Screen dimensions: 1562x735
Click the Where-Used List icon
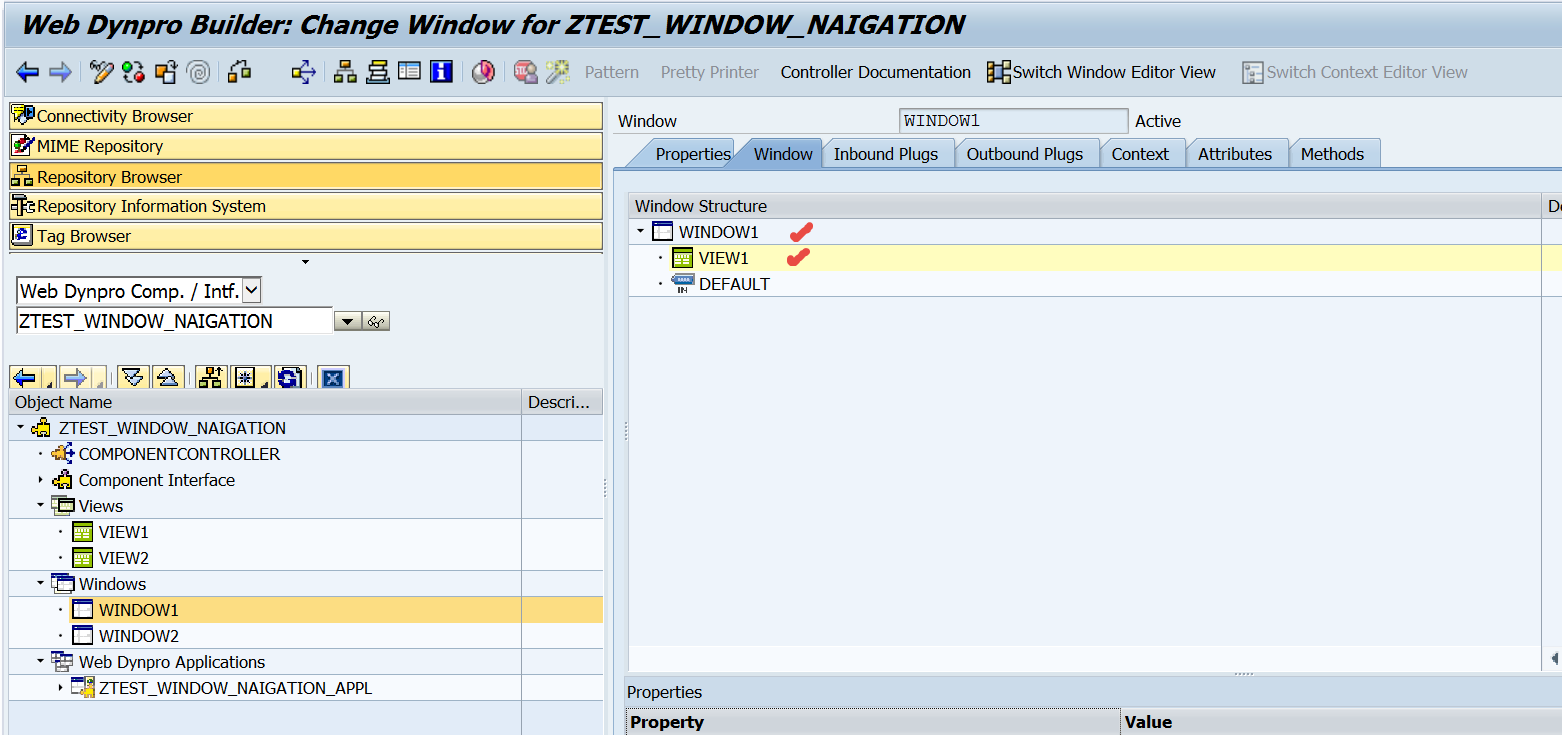click(239, 72)
